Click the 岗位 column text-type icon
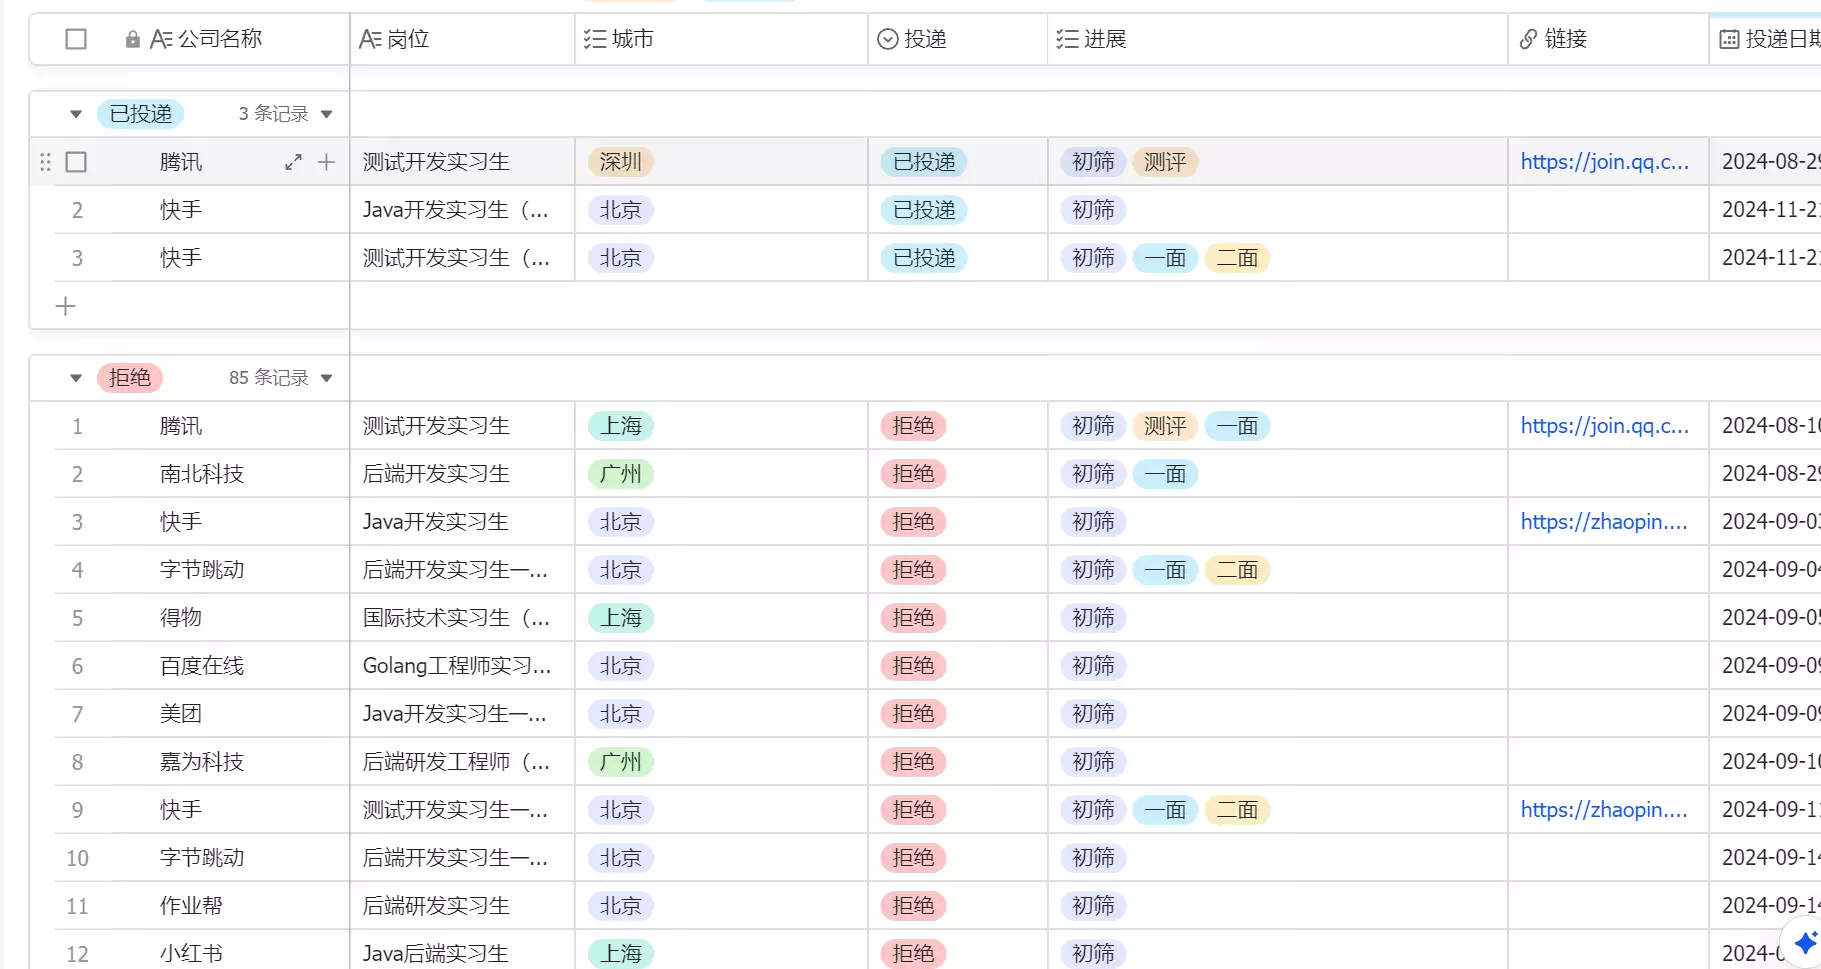1821x969 pixels. (370, 39)
